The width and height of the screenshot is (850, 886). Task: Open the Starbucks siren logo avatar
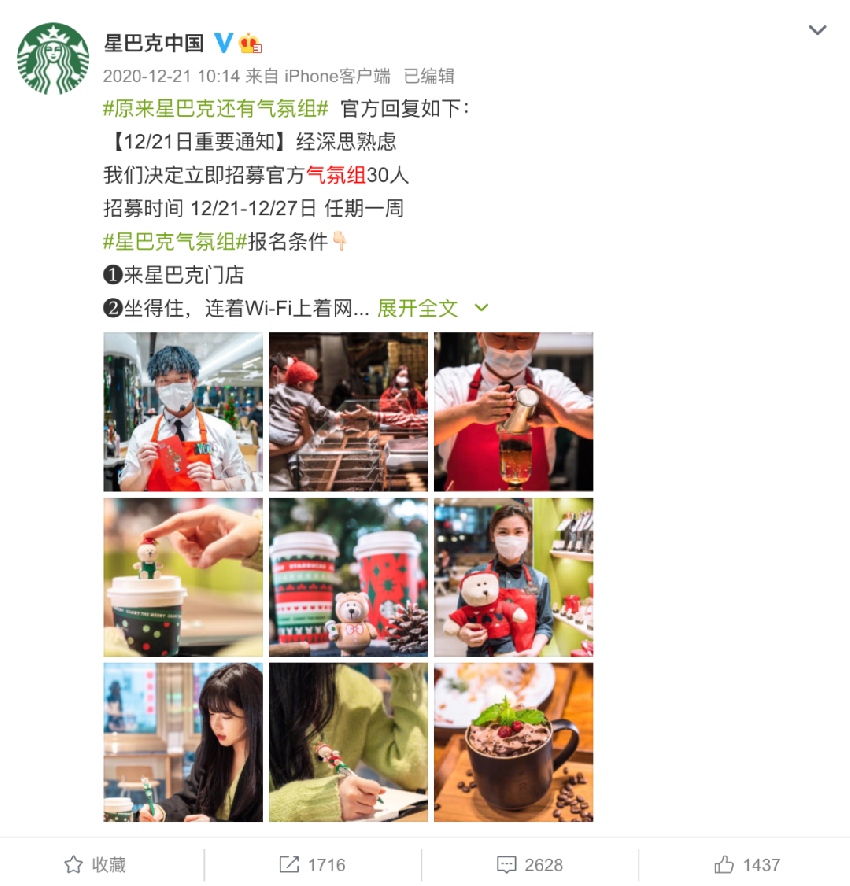[53, 58]
